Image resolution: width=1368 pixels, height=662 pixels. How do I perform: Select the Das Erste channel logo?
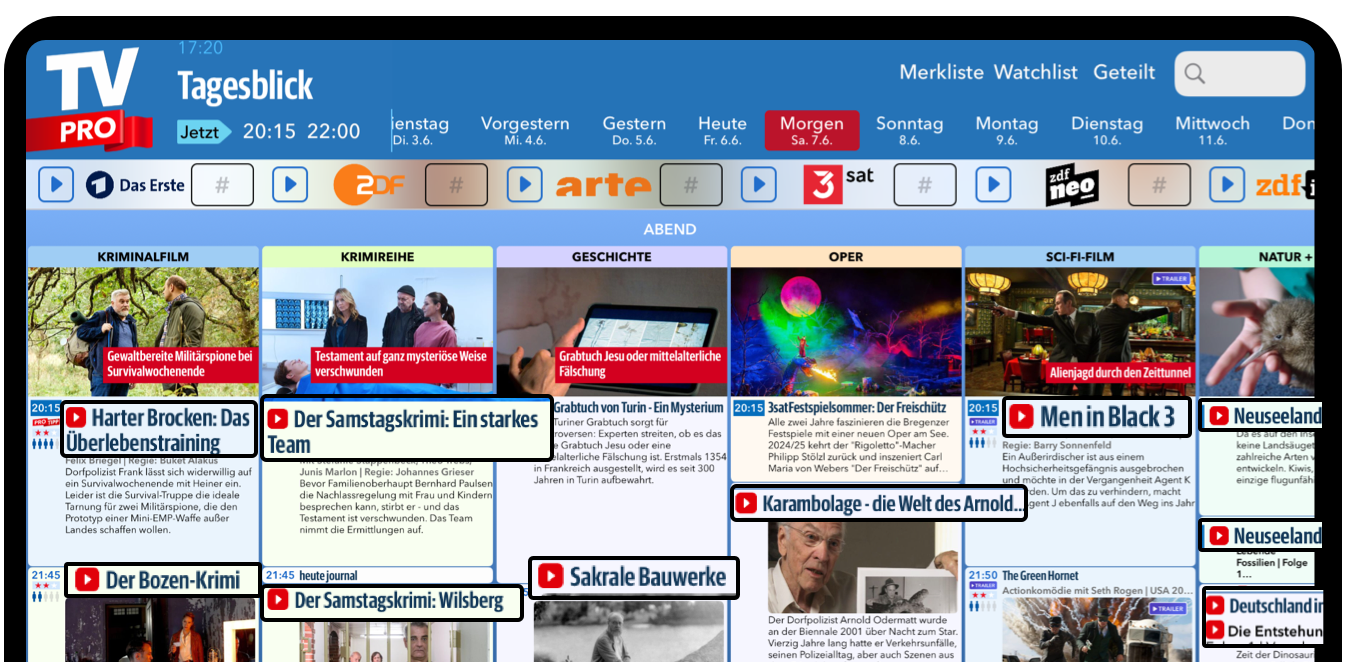pyautogui.click(x=135, y=185)
